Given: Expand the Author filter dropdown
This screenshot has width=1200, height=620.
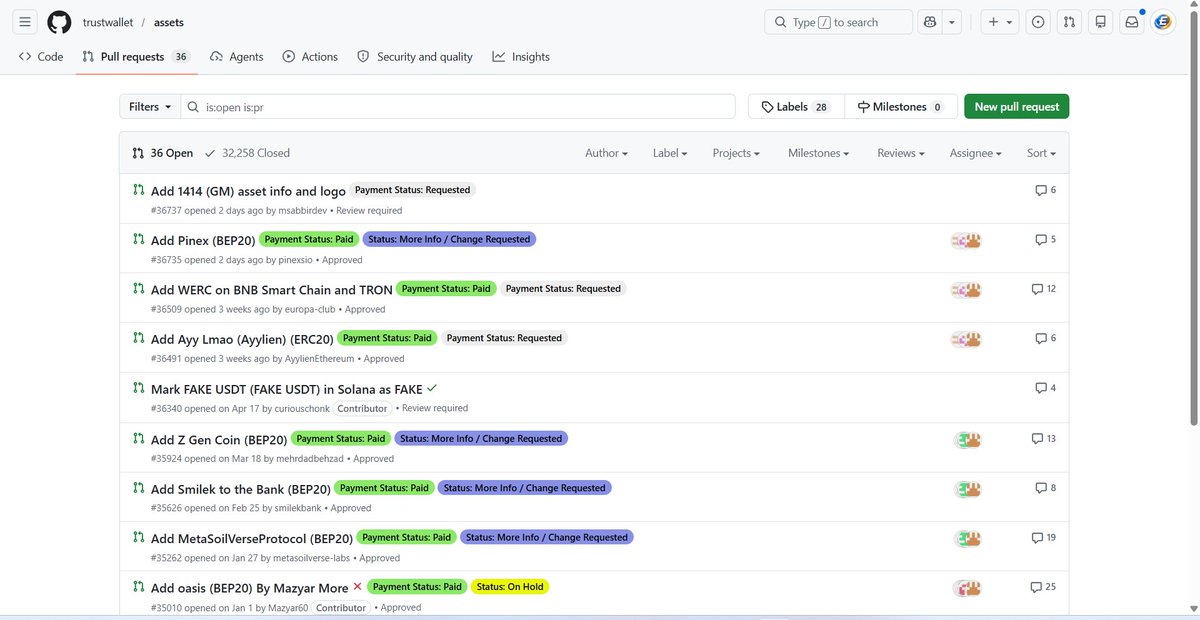Looking at the screenshot, I should (x=606, y=153).
